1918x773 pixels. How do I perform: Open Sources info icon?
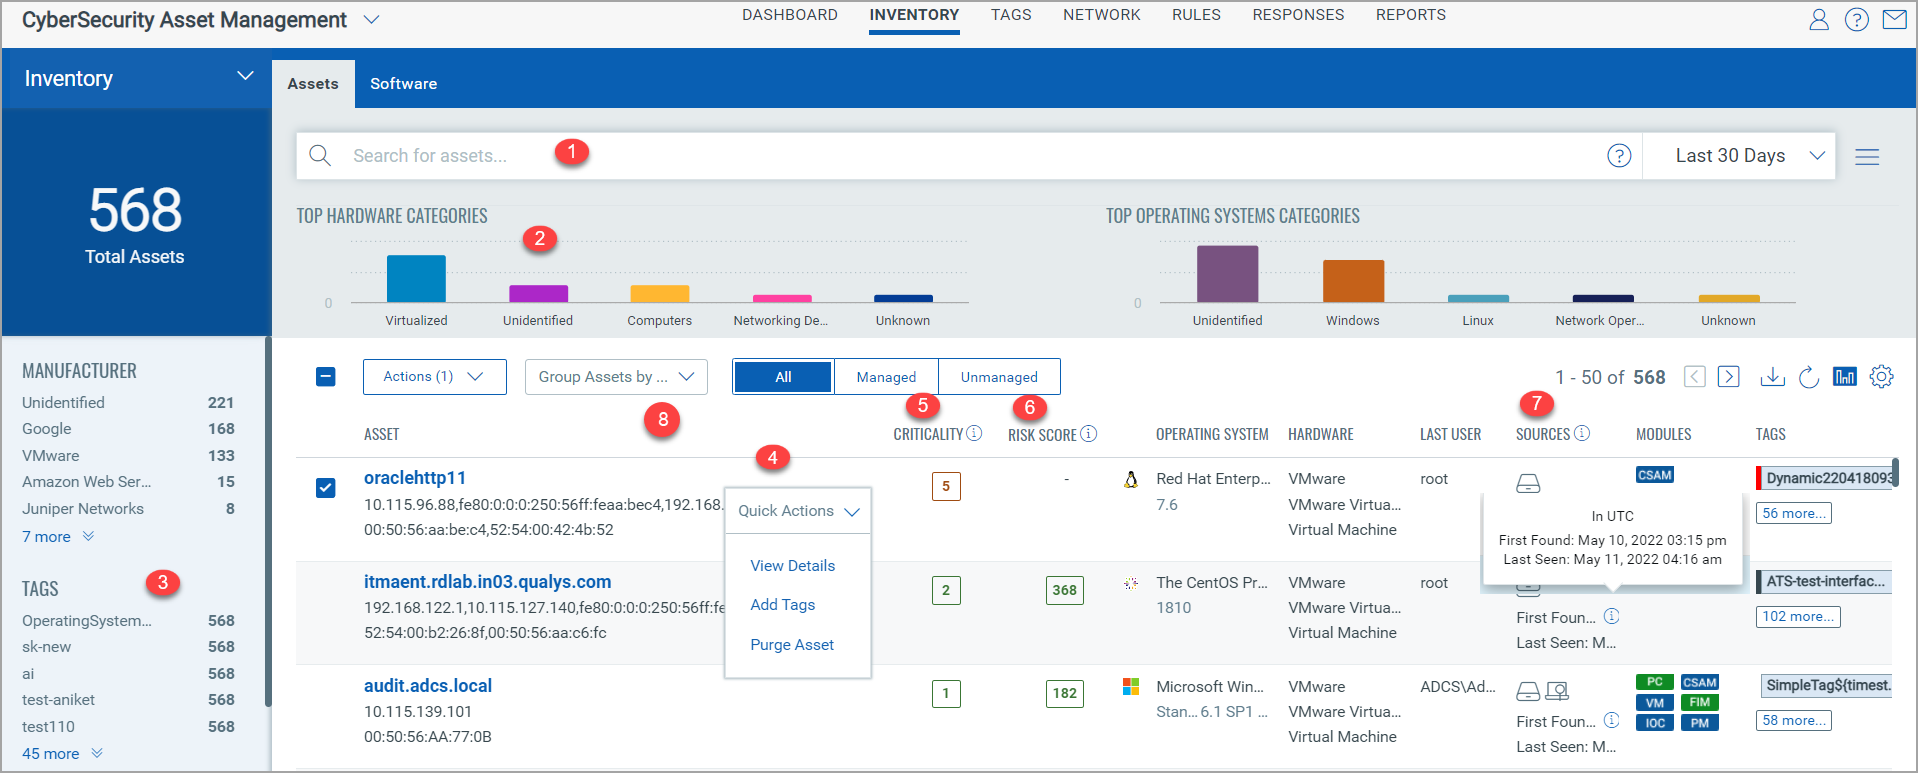[1582, 433]
